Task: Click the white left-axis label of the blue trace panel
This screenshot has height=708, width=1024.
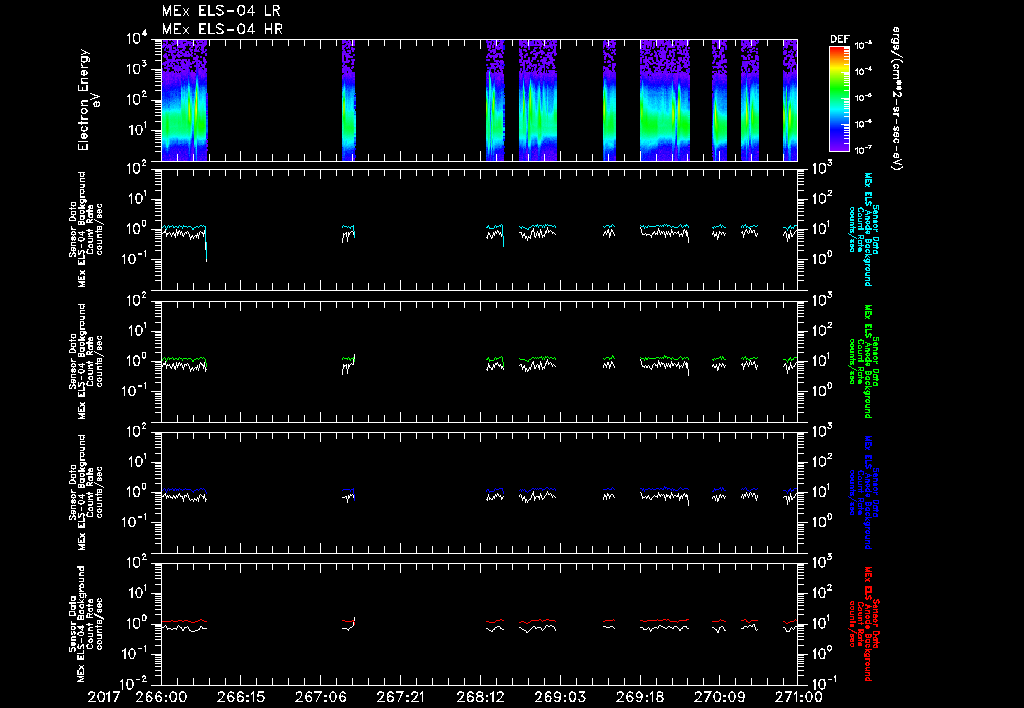Action: click(86, 492)
